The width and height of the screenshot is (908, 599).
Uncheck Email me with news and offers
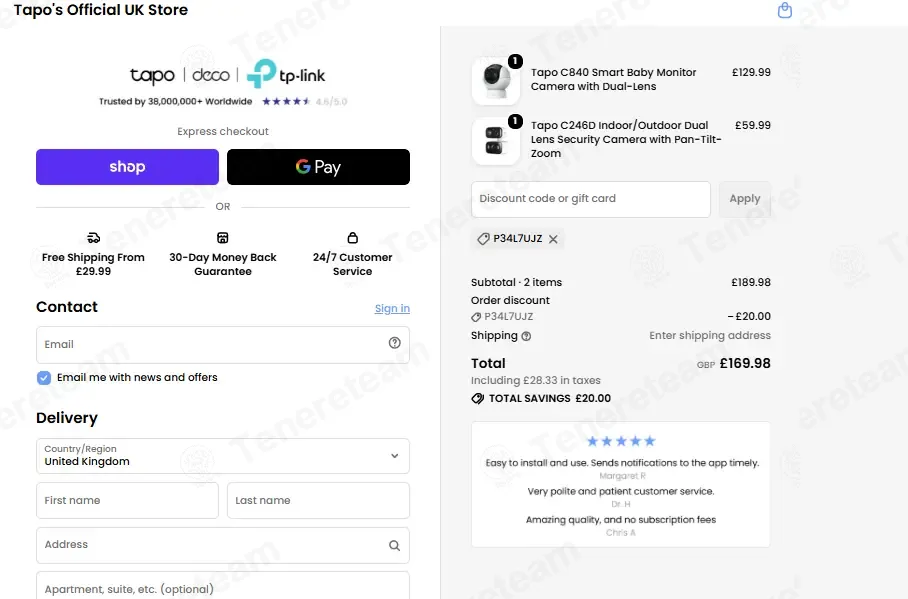(44, 378)
